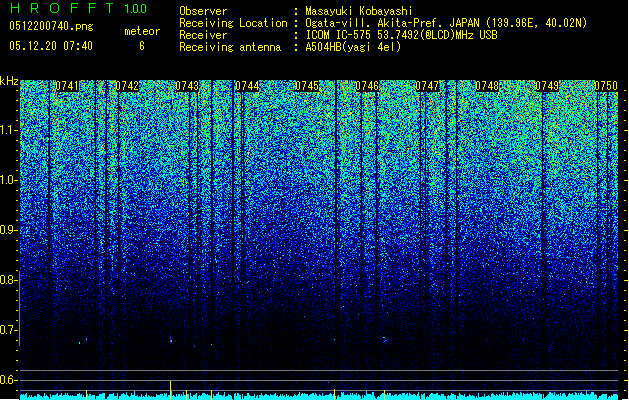Image resolution: width=629 pixels, height=400 pixels.
Task: Click the 0747 time marker
Action: [x=427, y=86]
